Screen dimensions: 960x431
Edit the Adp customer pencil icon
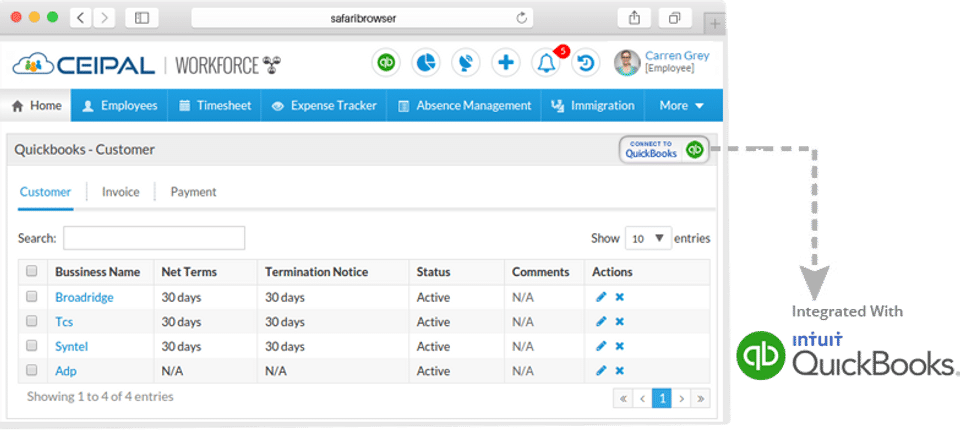[x=601, y=370]
